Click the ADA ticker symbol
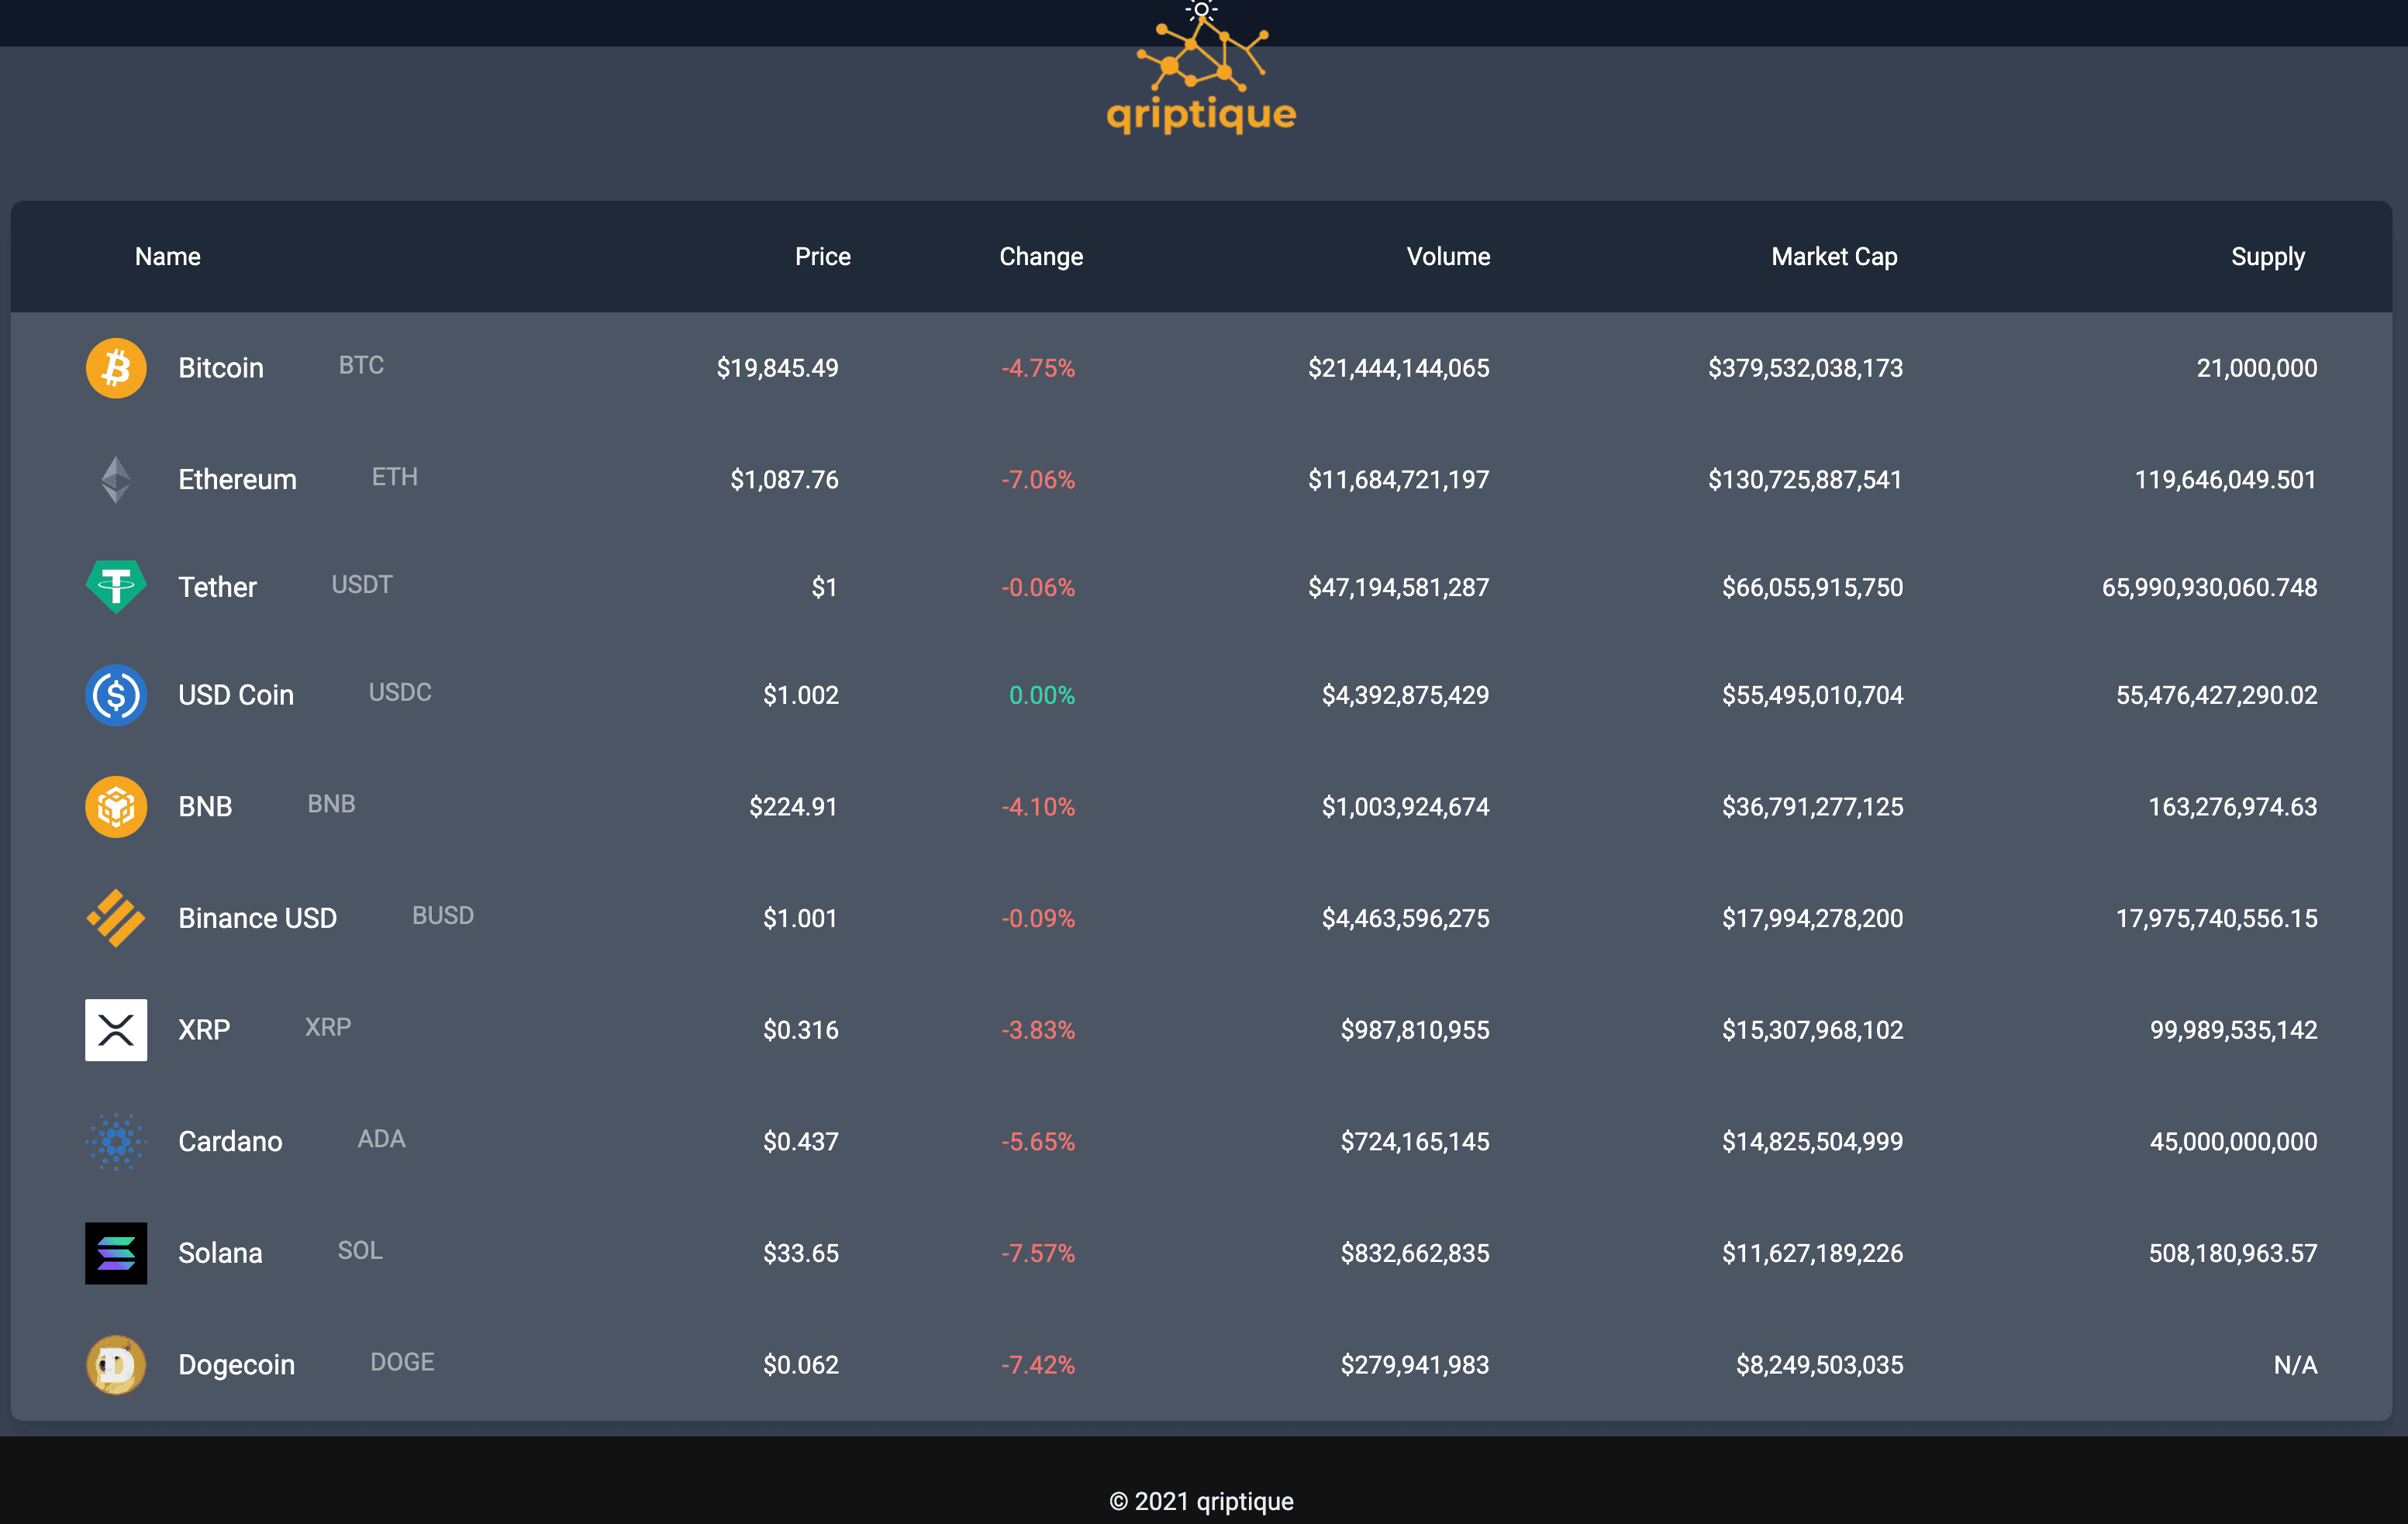Screen dimensions: 2408x1524 (x=381, y=1138)
